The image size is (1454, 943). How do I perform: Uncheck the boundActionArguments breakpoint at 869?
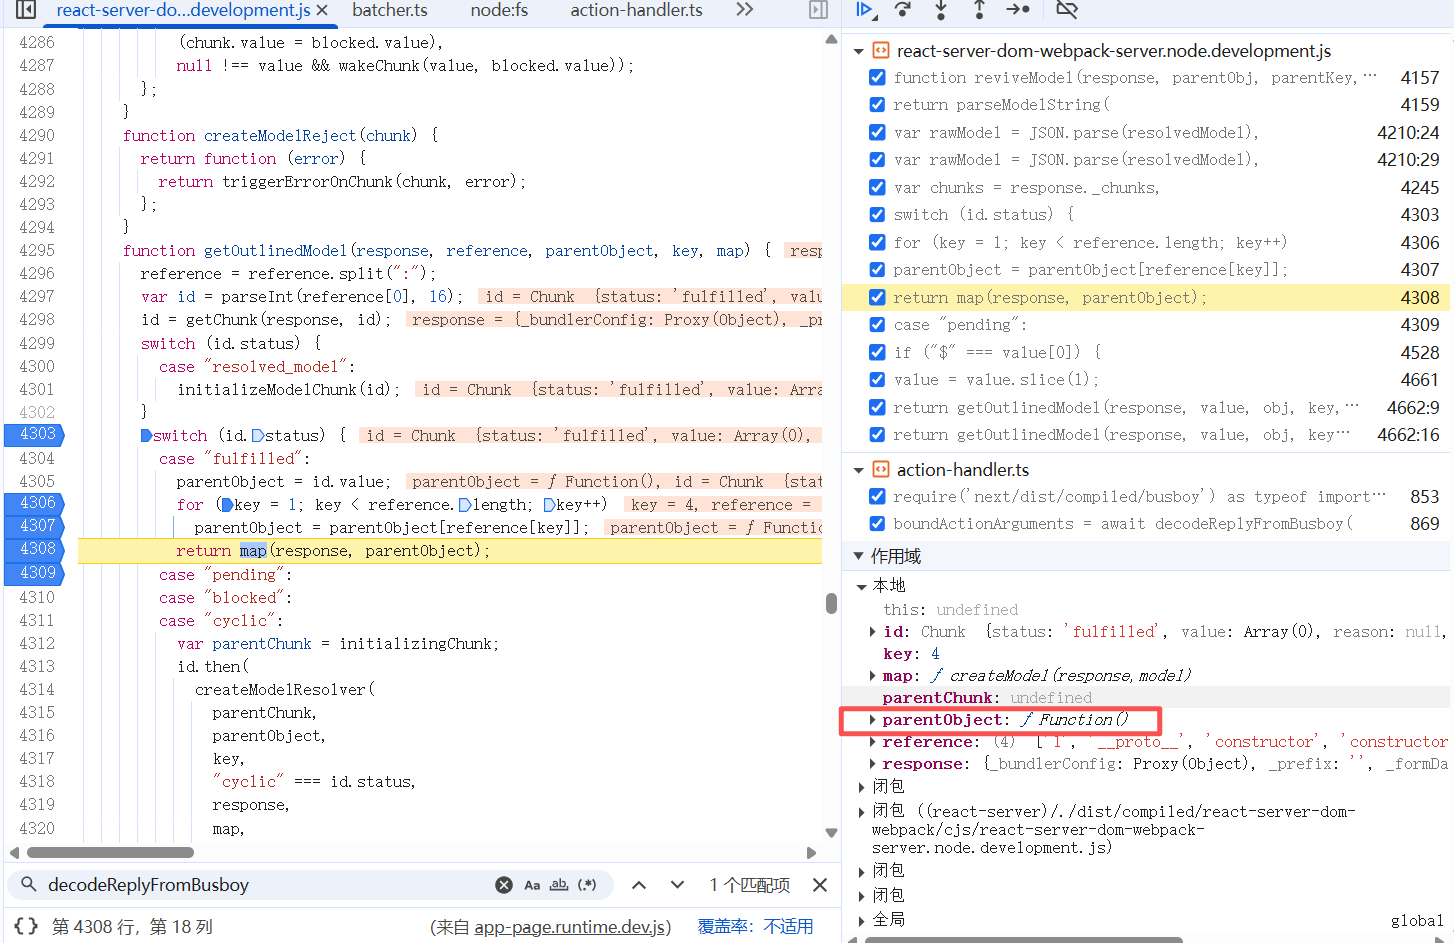click(877, 523)
